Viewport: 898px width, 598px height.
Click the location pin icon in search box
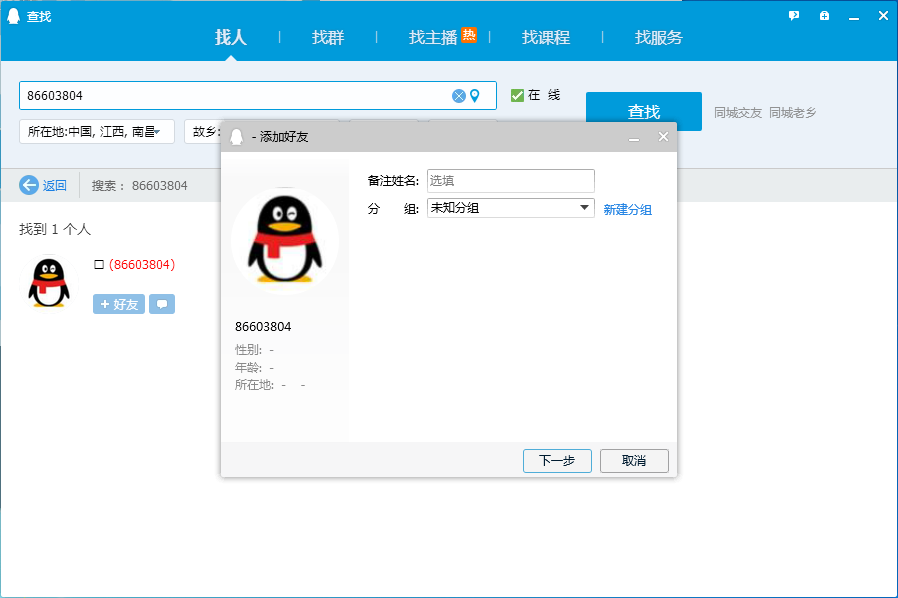[x=475, y=96]
